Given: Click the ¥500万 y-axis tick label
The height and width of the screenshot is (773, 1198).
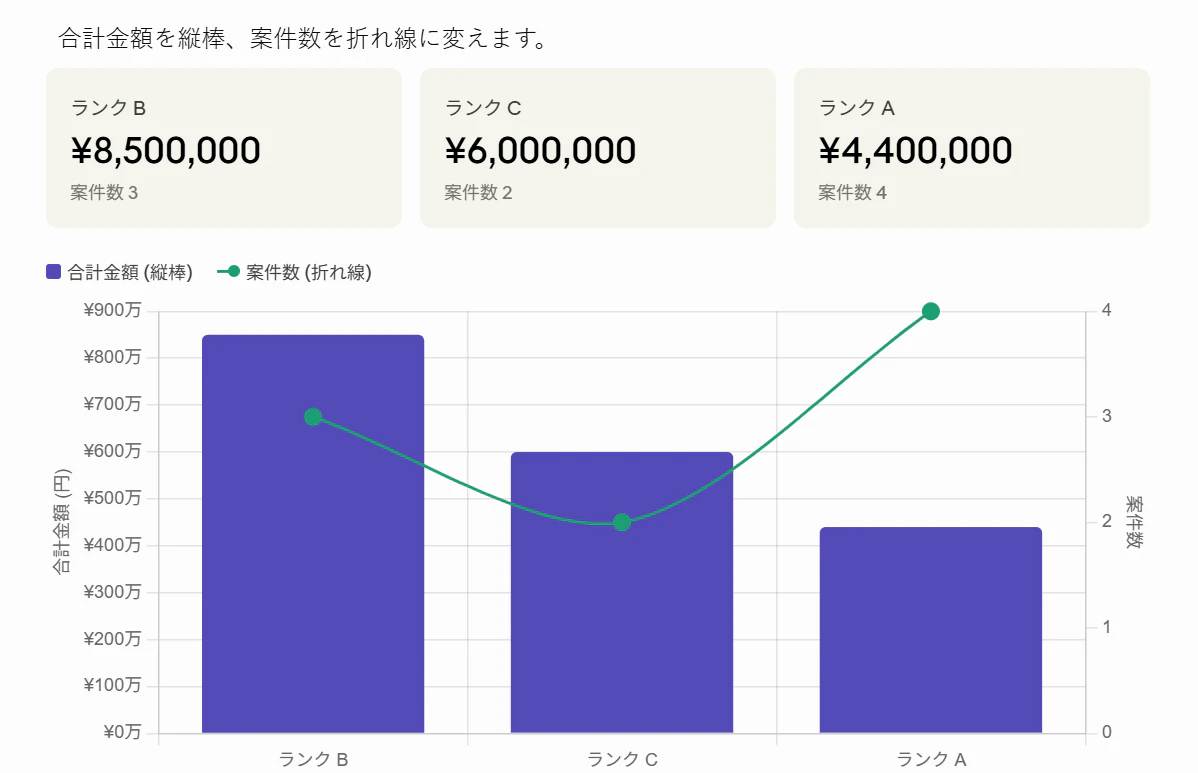Looking at the screenshot, I should click(112, 498).
